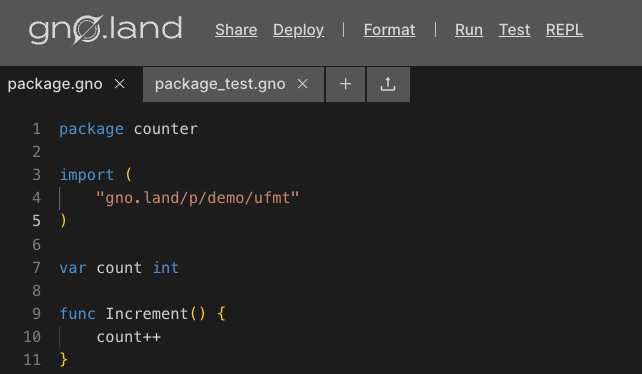The image size is (642, 374).
Task: Click the opening brace on line 9
Action: point(222,314)
